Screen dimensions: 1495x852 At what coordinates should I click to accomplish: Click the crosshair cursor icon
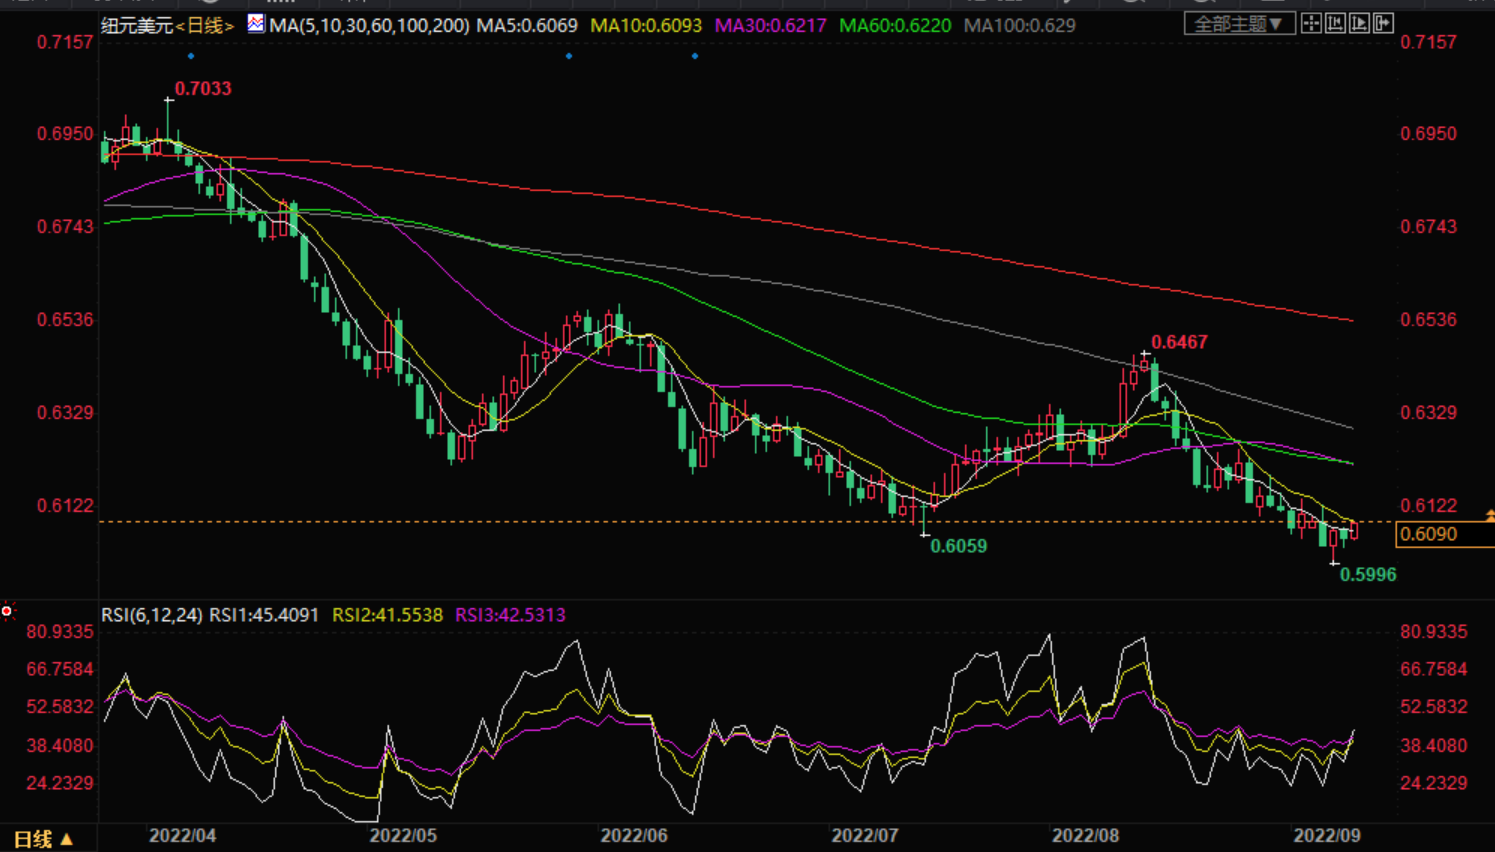coord(1311,23)
